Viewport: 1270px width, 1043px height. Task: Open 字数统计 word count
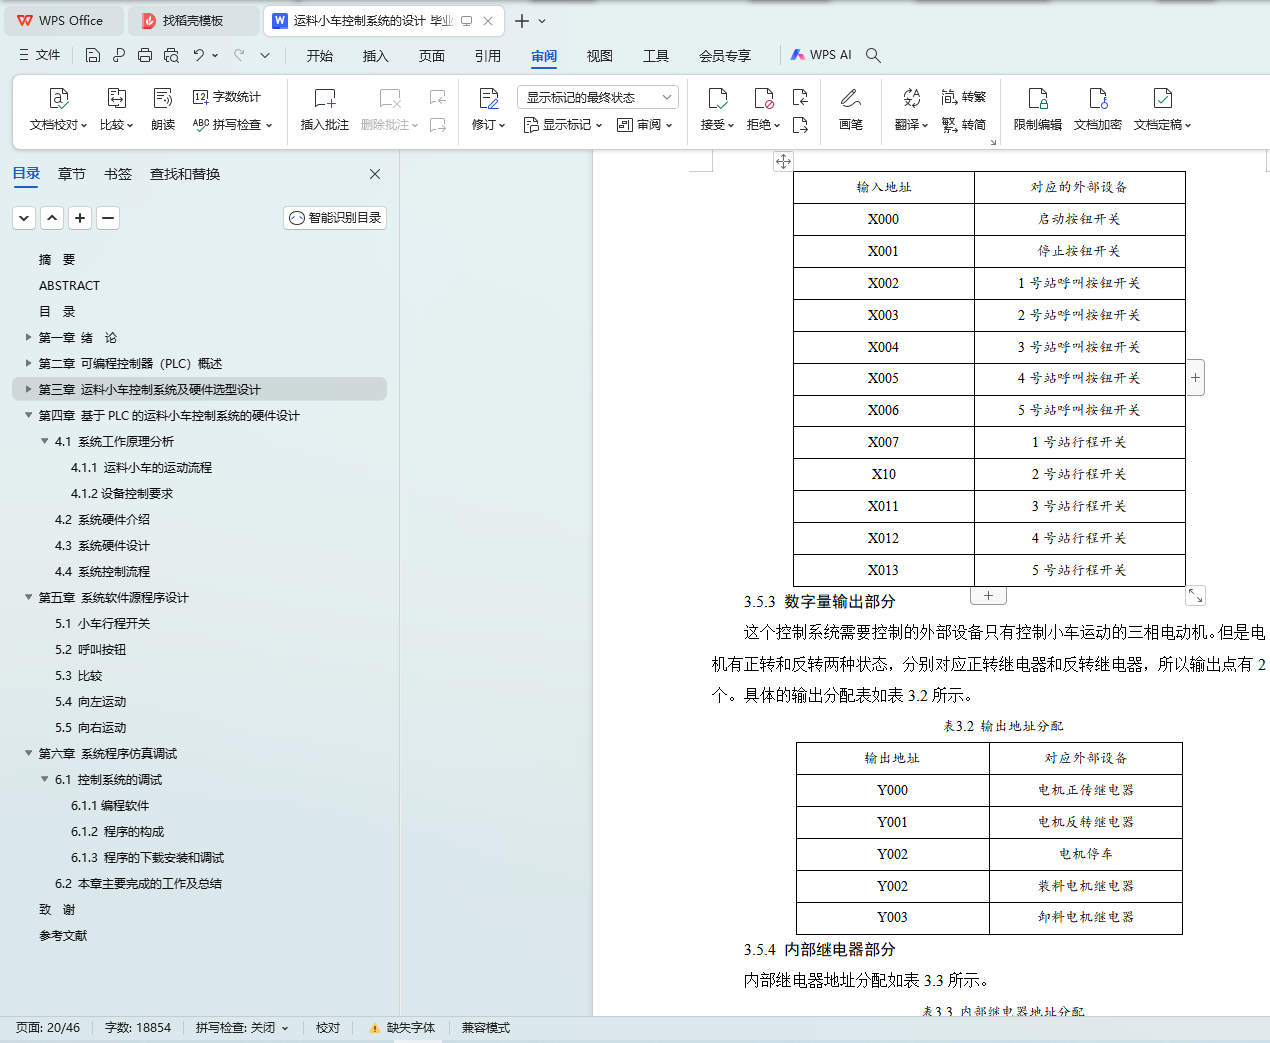coord(227,97)
